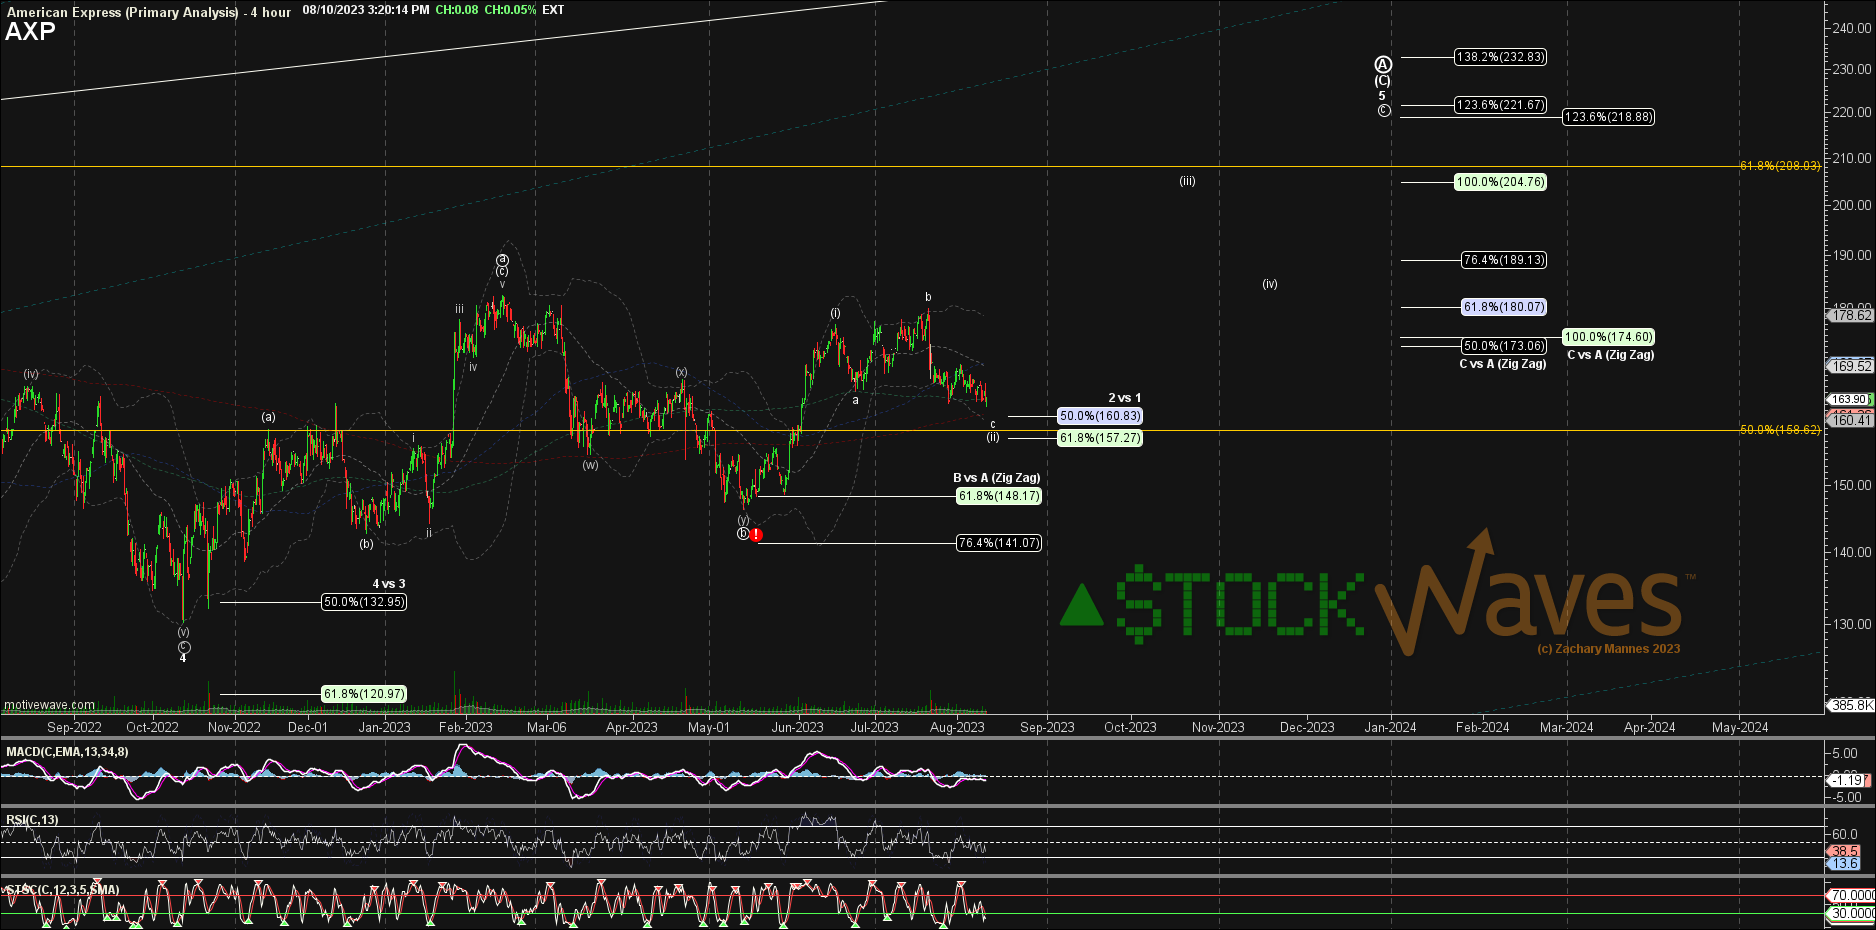Image resolution: width=1876 pixels, height=930 pixels.
Task: Select the STOC(C,12,3,5,SMA) indicator label
Action: (x=62, y=890)
